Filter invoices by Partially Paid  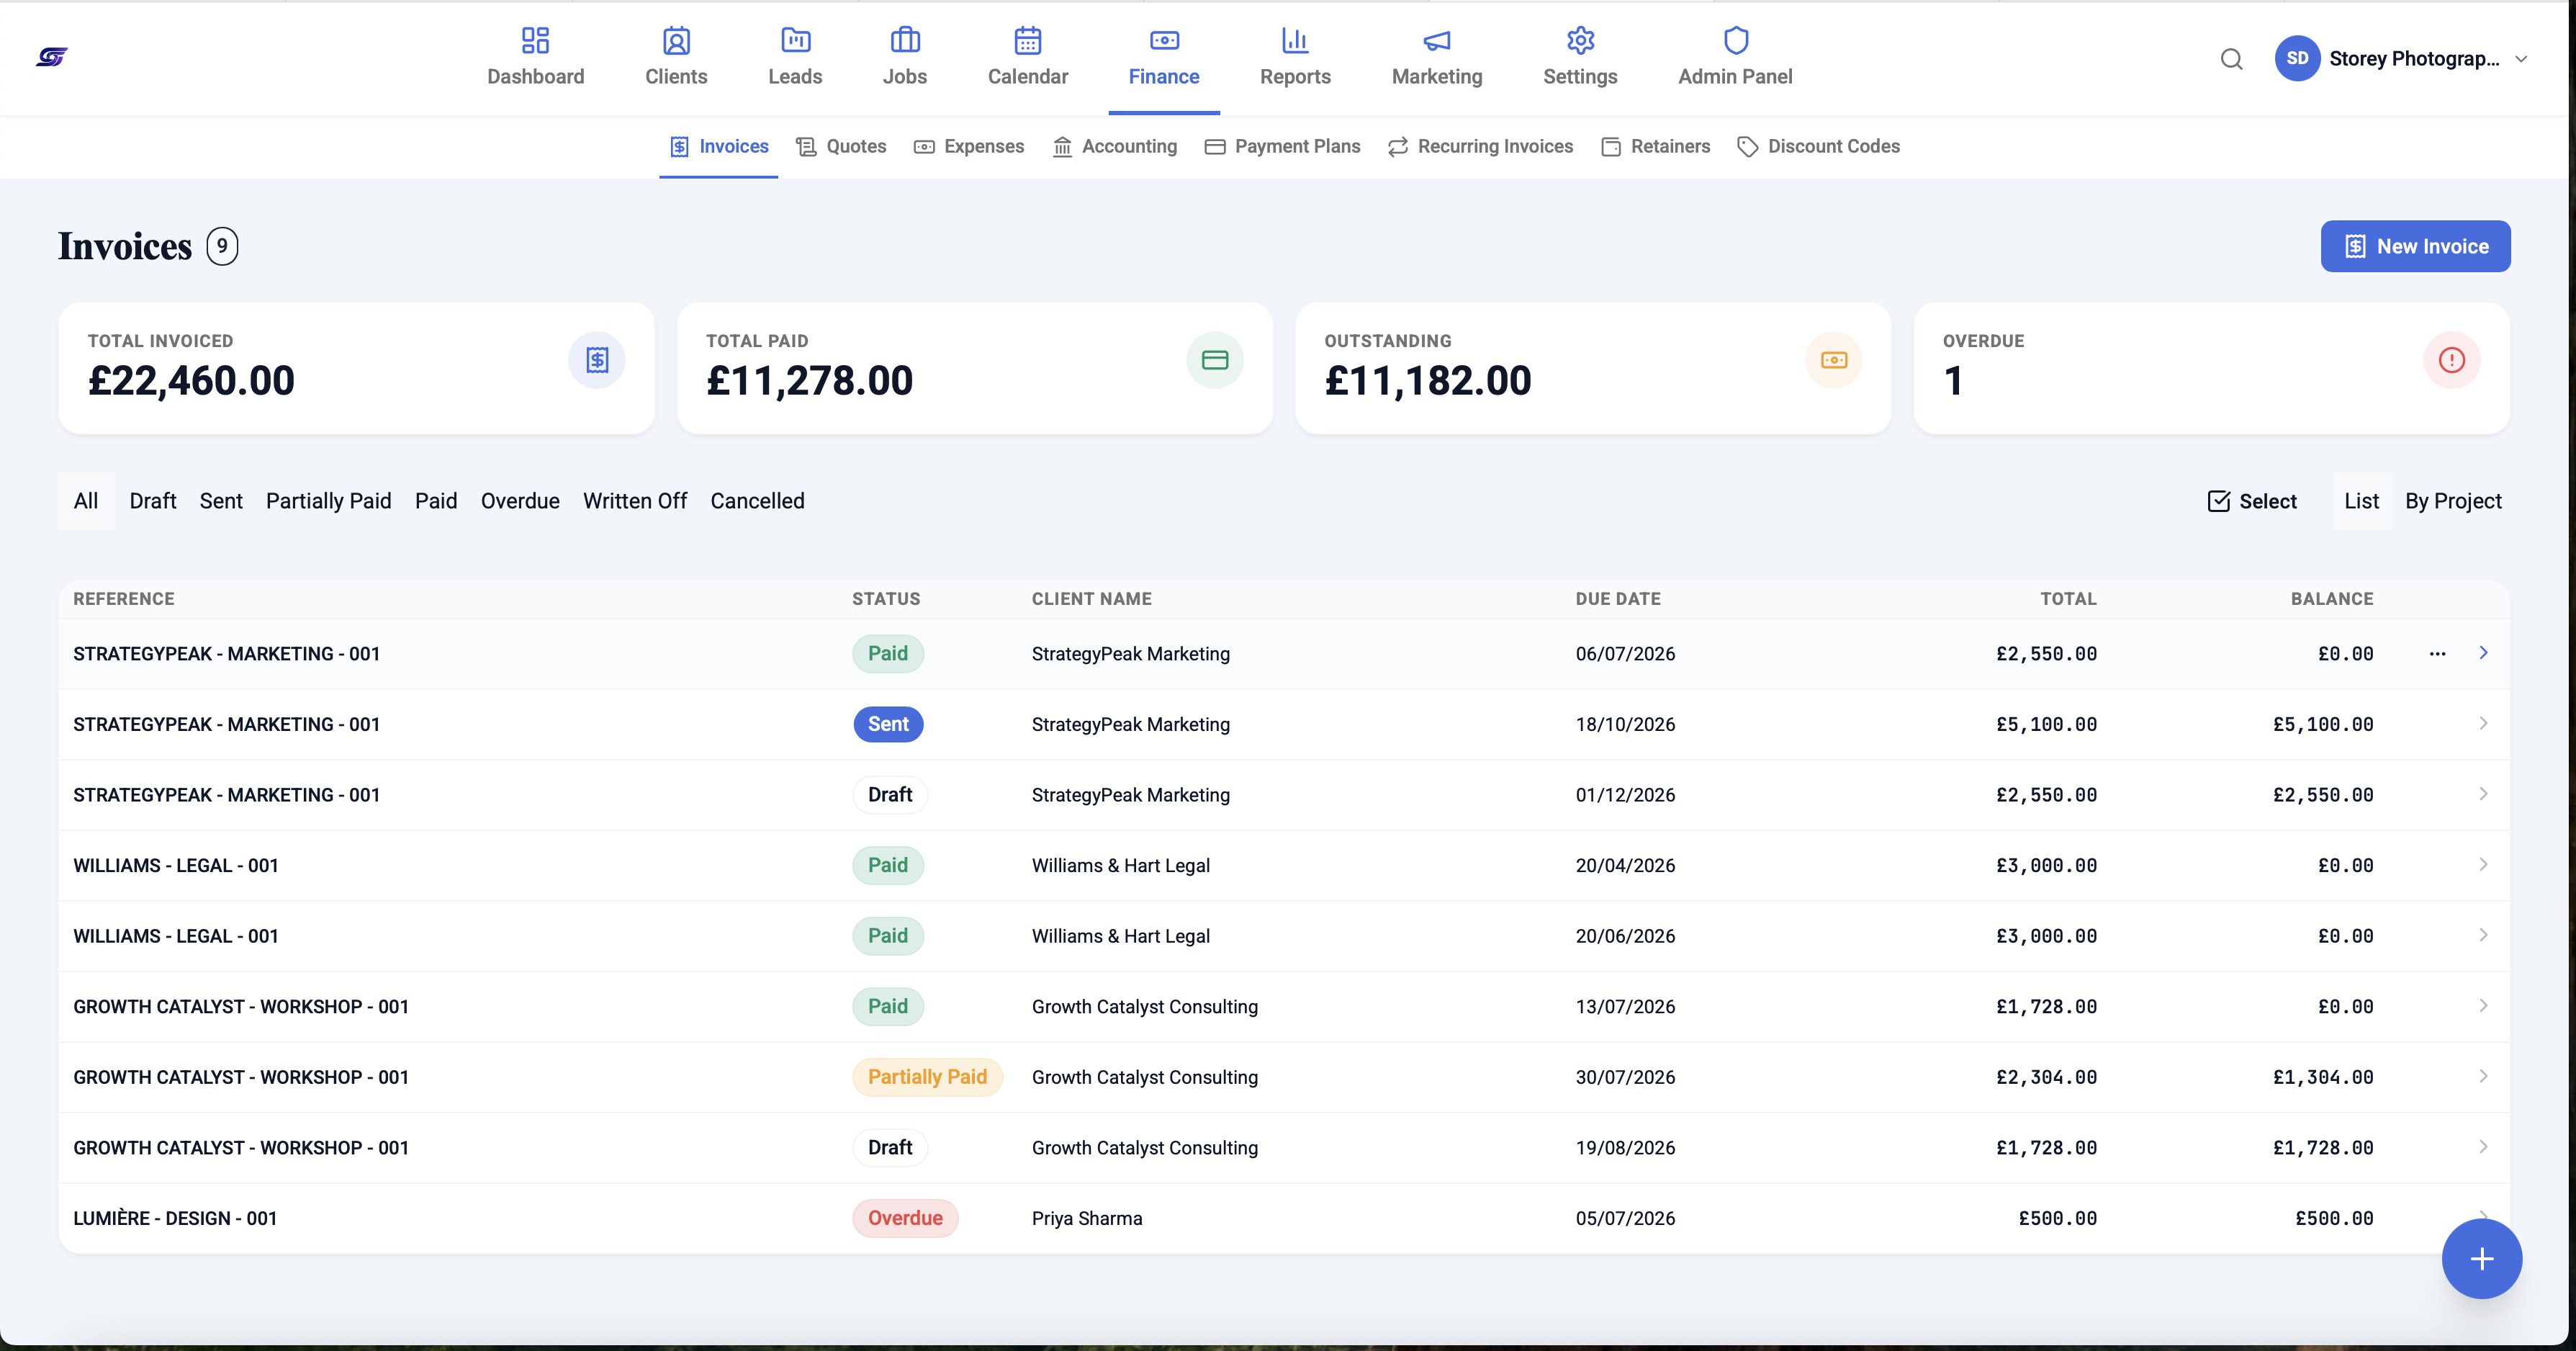tap(328, 501)
